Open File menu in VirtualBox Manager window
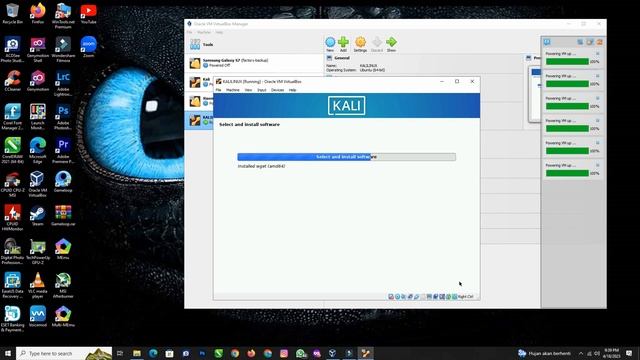 189,32
